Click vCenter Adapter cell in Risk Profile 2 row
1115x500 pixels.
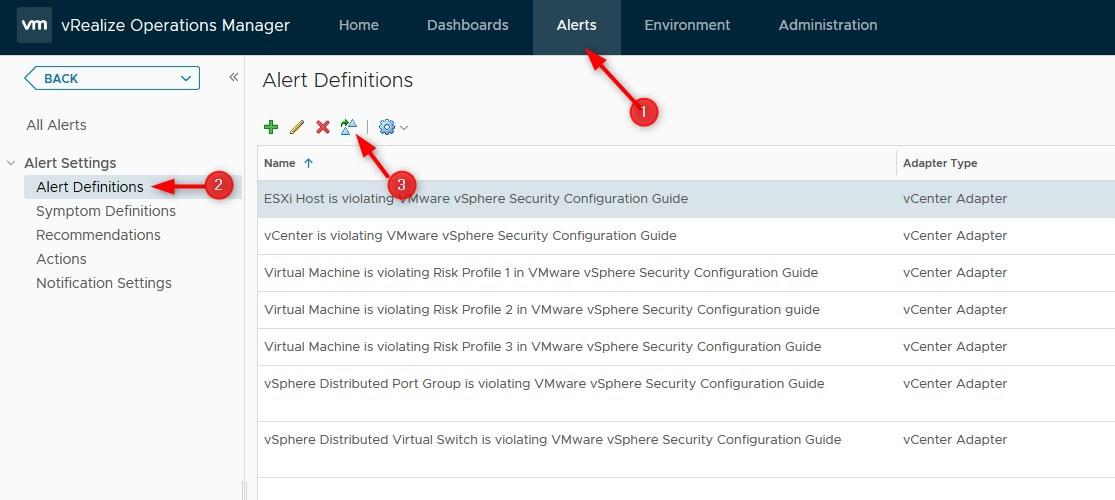tap(955, 310)
